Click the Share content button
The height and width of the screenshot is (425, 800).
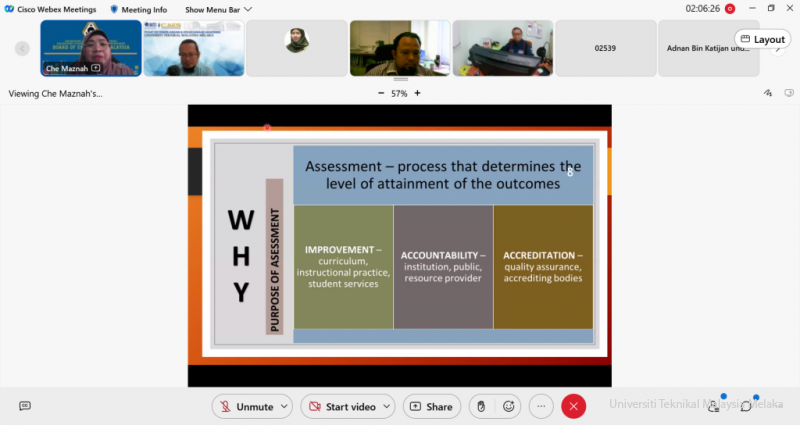[430, 407]
